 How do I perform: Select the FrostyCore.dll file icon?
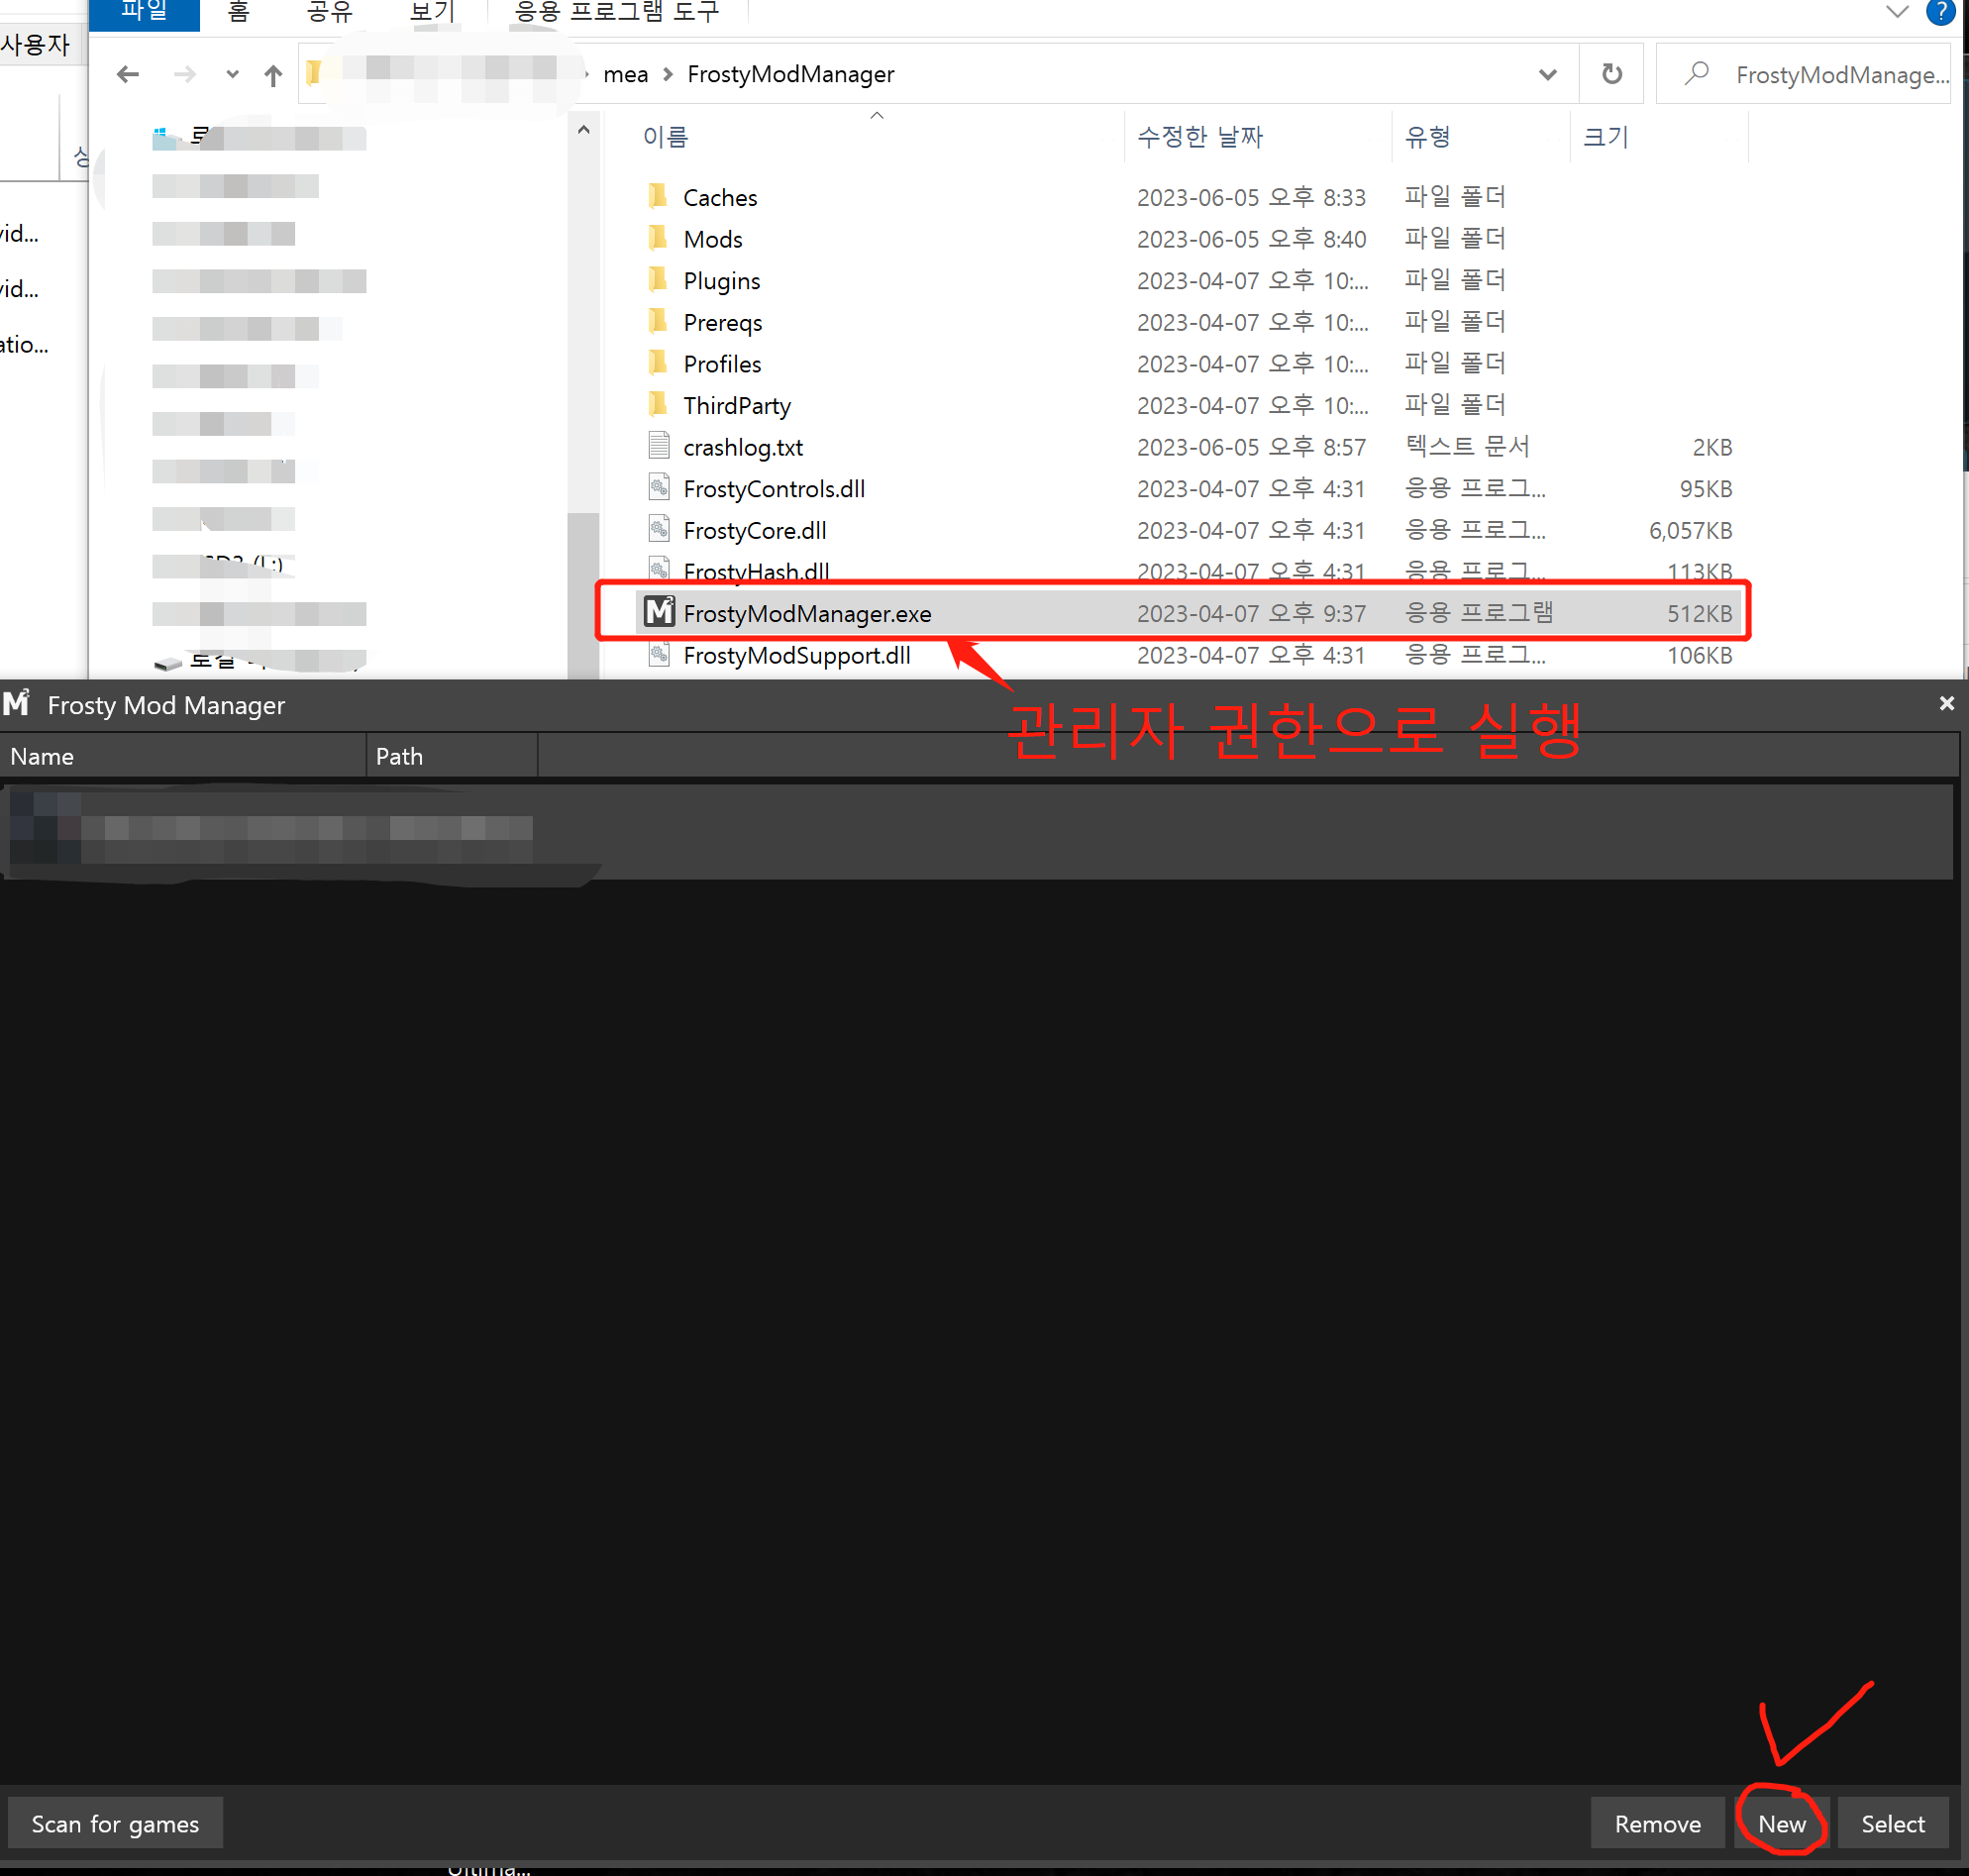coord(659,529)
